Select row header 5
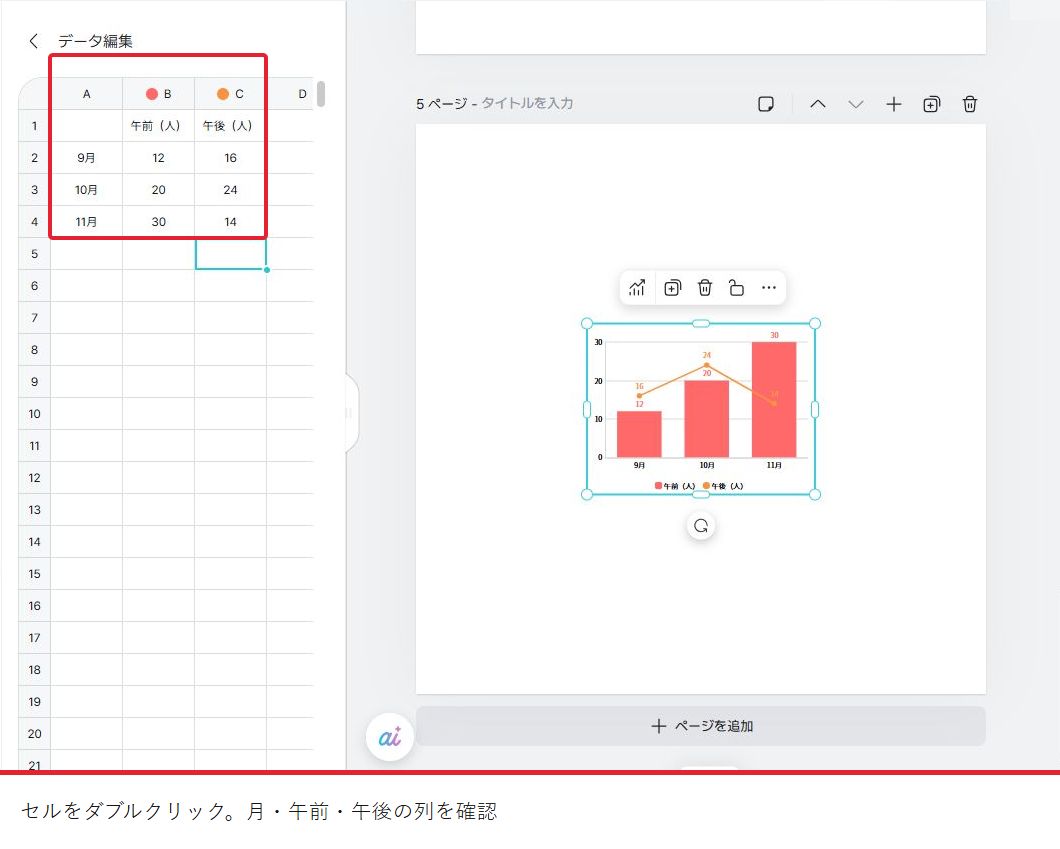 click(x=34, y=253)
